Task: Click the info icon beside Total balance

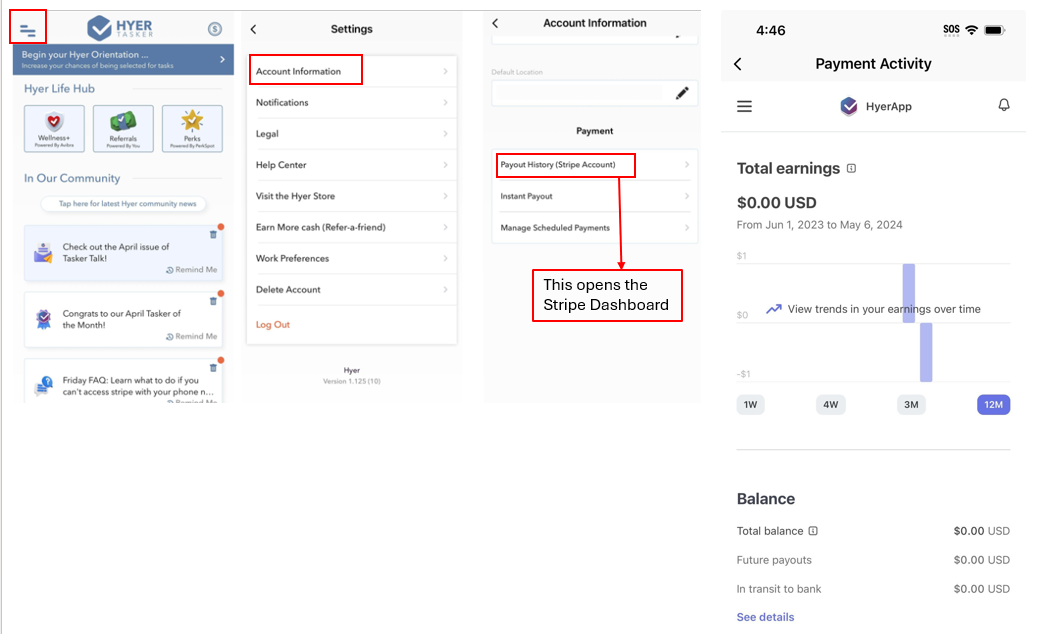Action: point(813,531)
